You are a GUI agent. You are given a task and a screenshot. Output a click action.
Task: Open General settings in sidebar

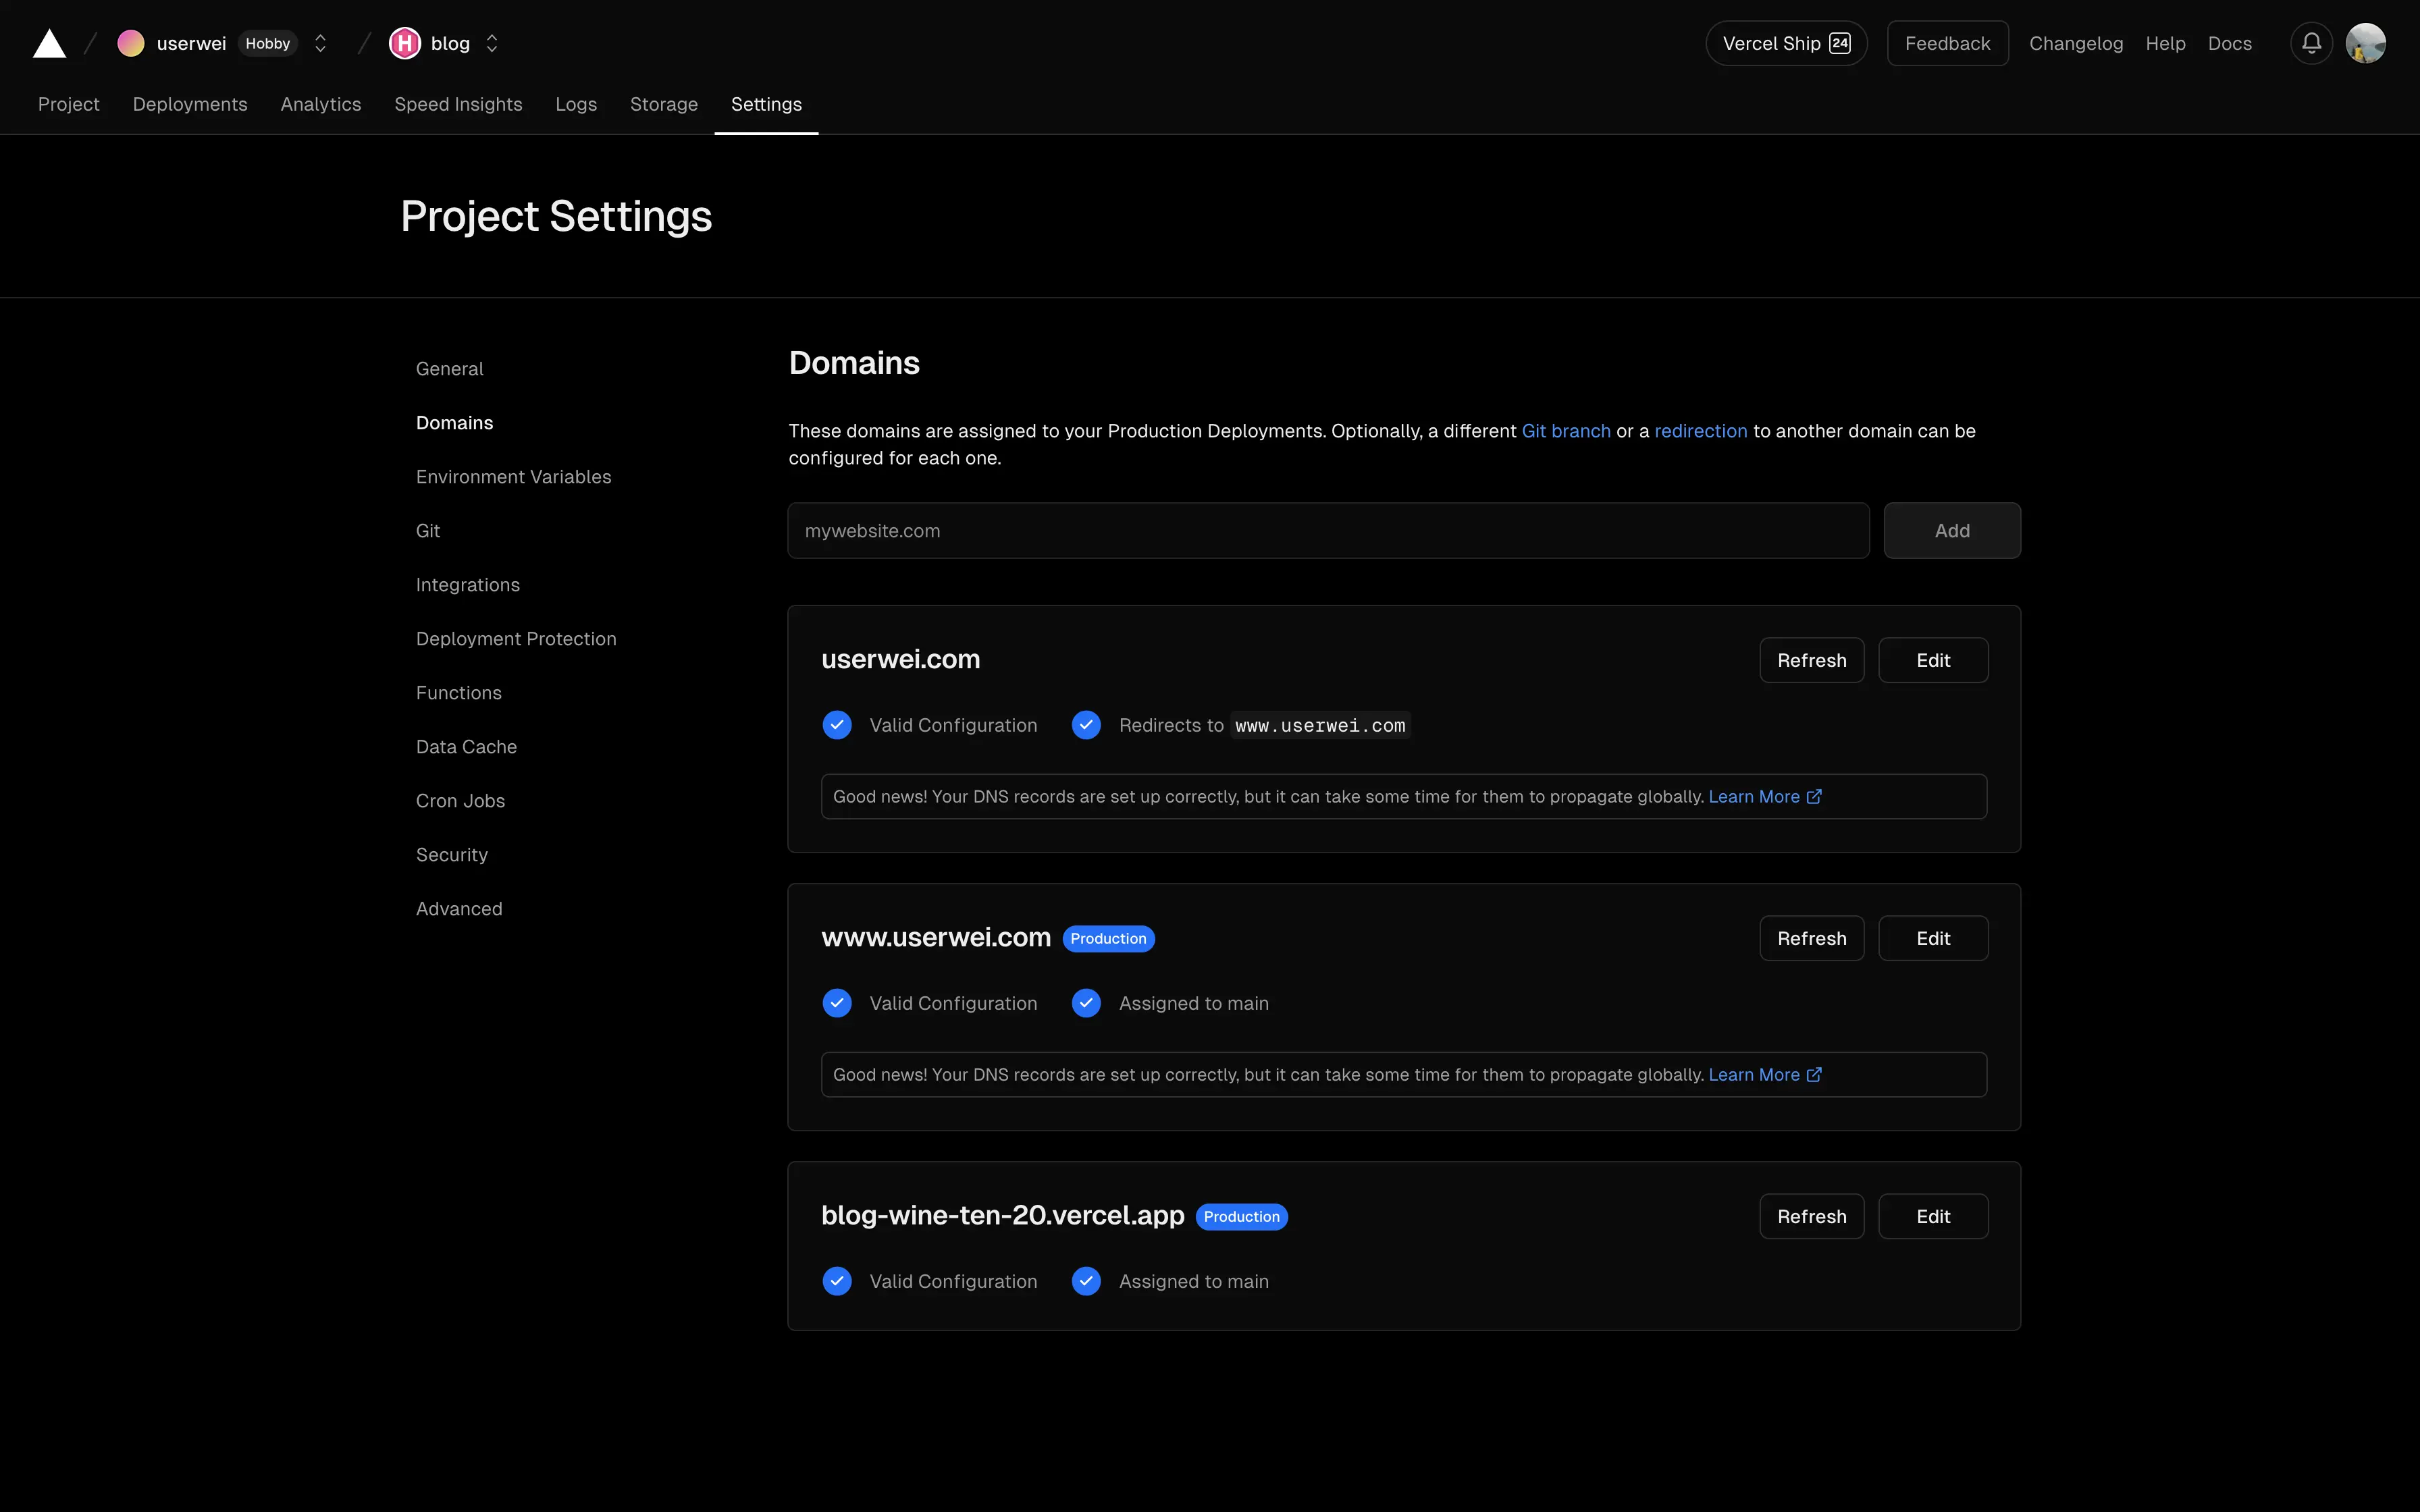coord(450,369)
